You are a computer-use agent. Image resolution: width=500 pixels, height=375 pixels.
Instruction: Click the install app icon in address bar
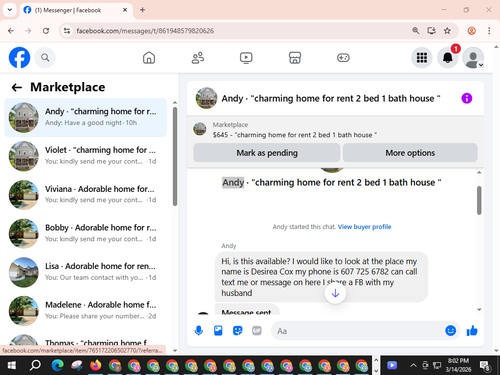[x=431, y=31]
